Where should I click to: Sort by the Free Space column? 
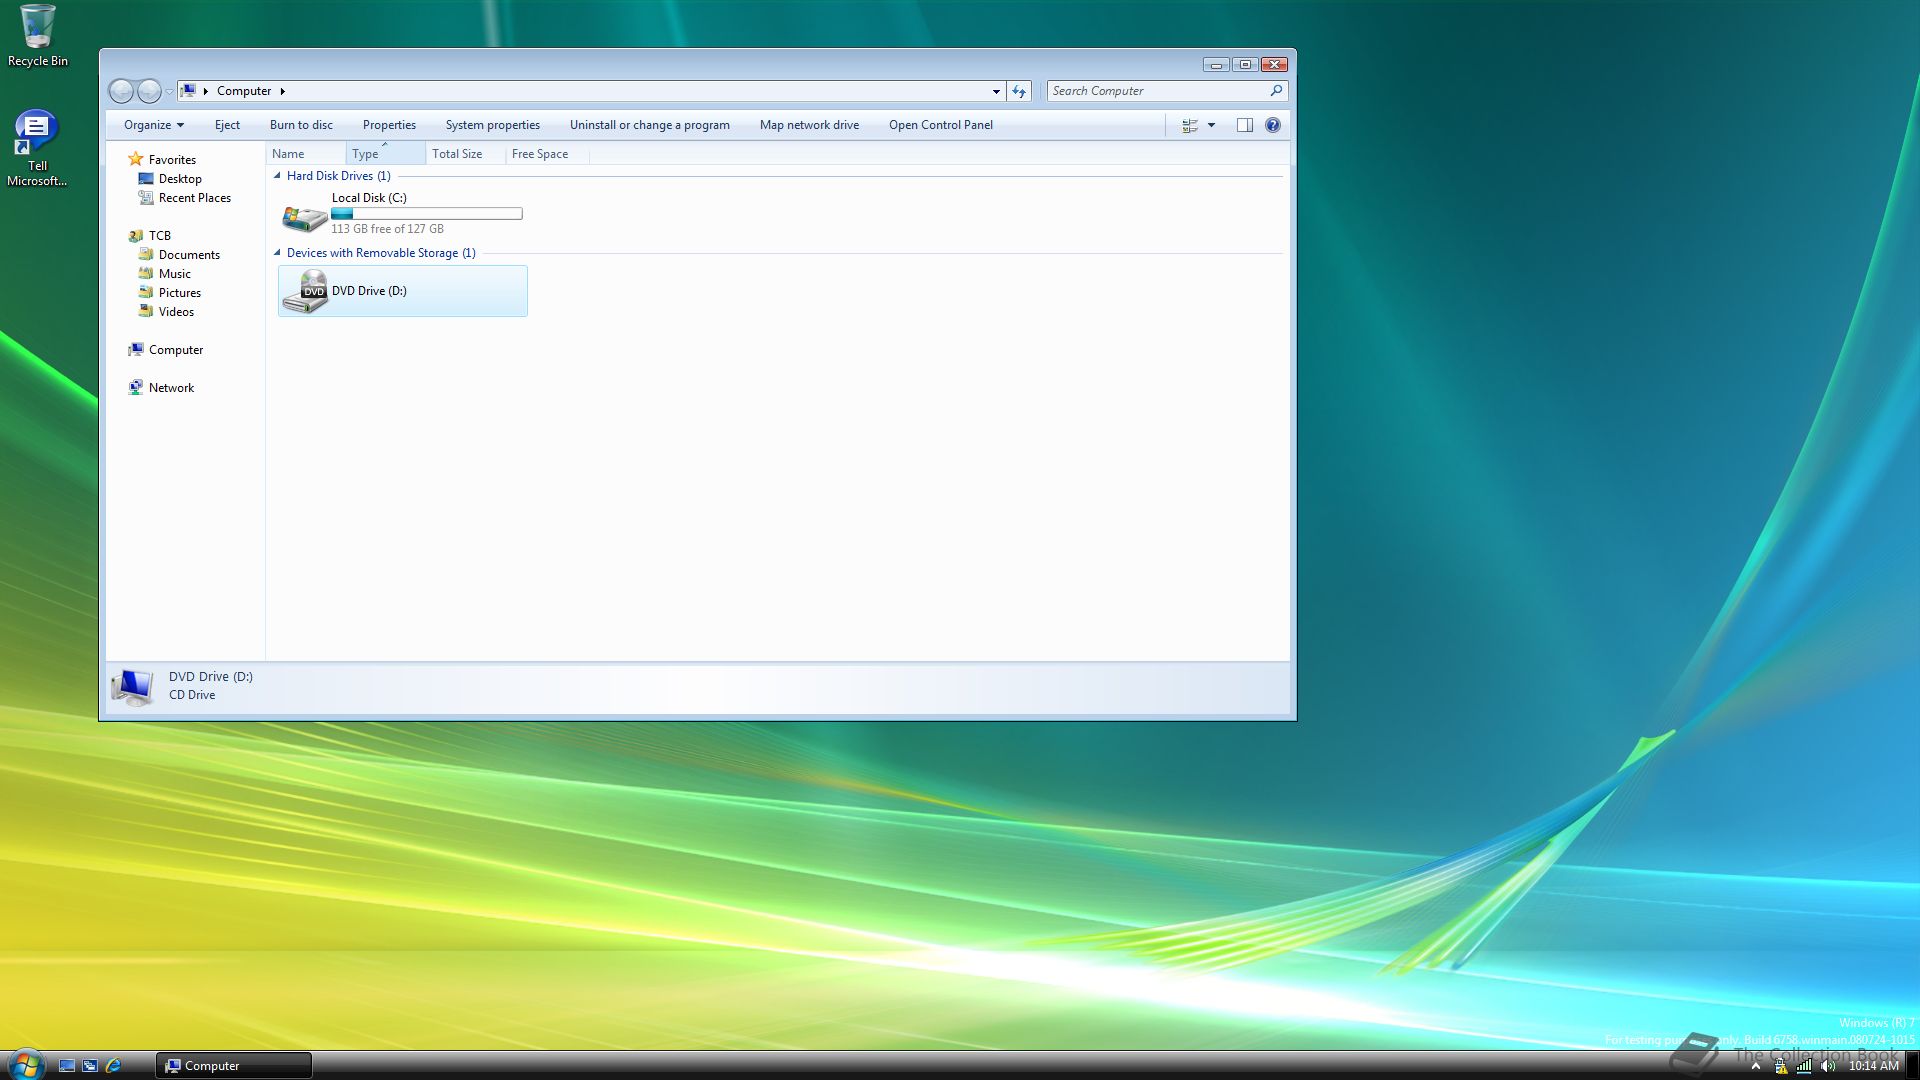click(547, 154)
